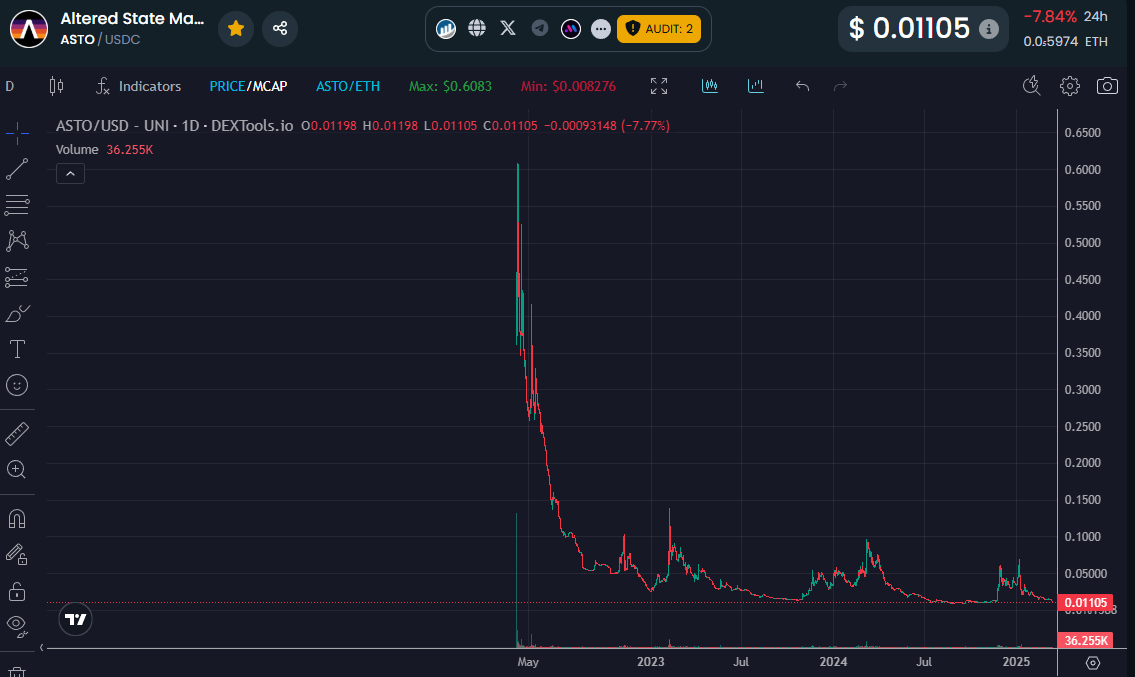
Task: Click the Min: $0.008276 label
Action: [568, 86]
